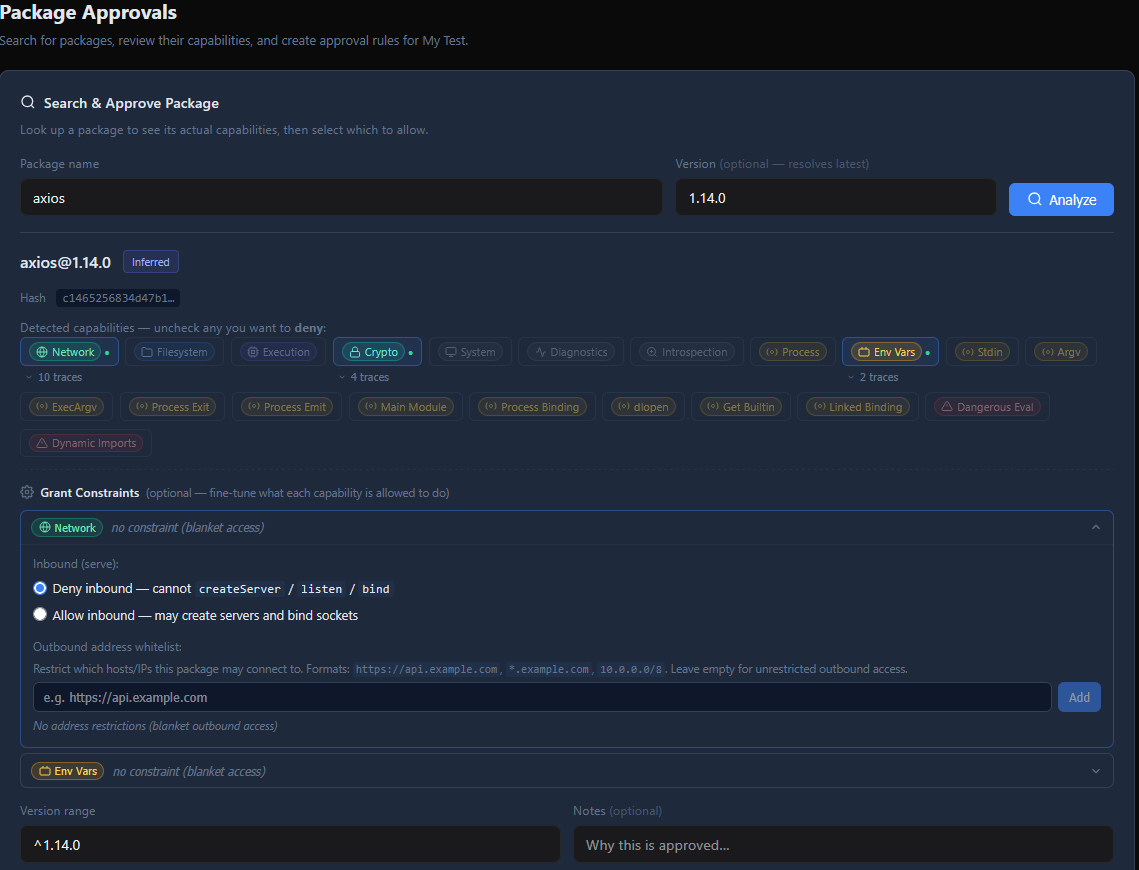
Task: Expand the 10 traces list under Network
Action: click(x=54, y=378)
